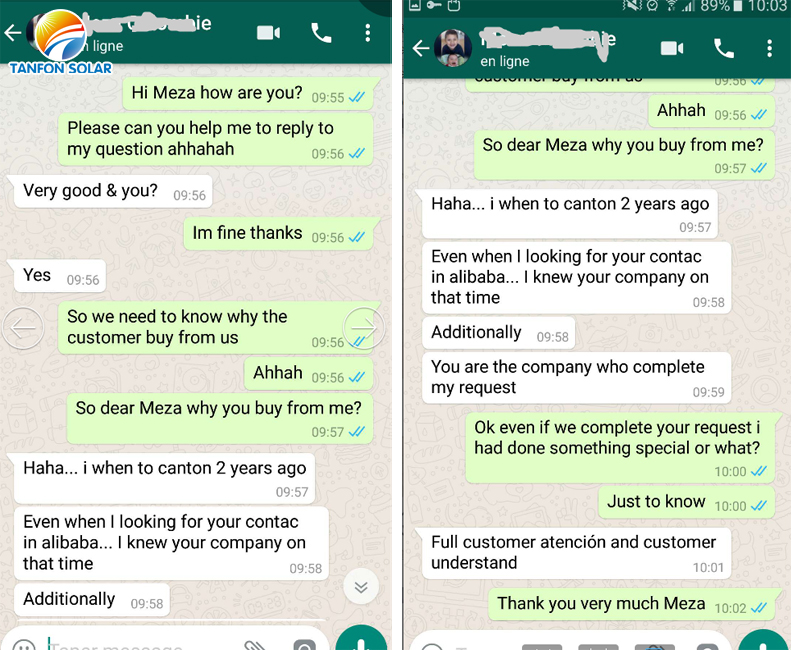Click the attachment paperclip icon

(x=255, y=644)
